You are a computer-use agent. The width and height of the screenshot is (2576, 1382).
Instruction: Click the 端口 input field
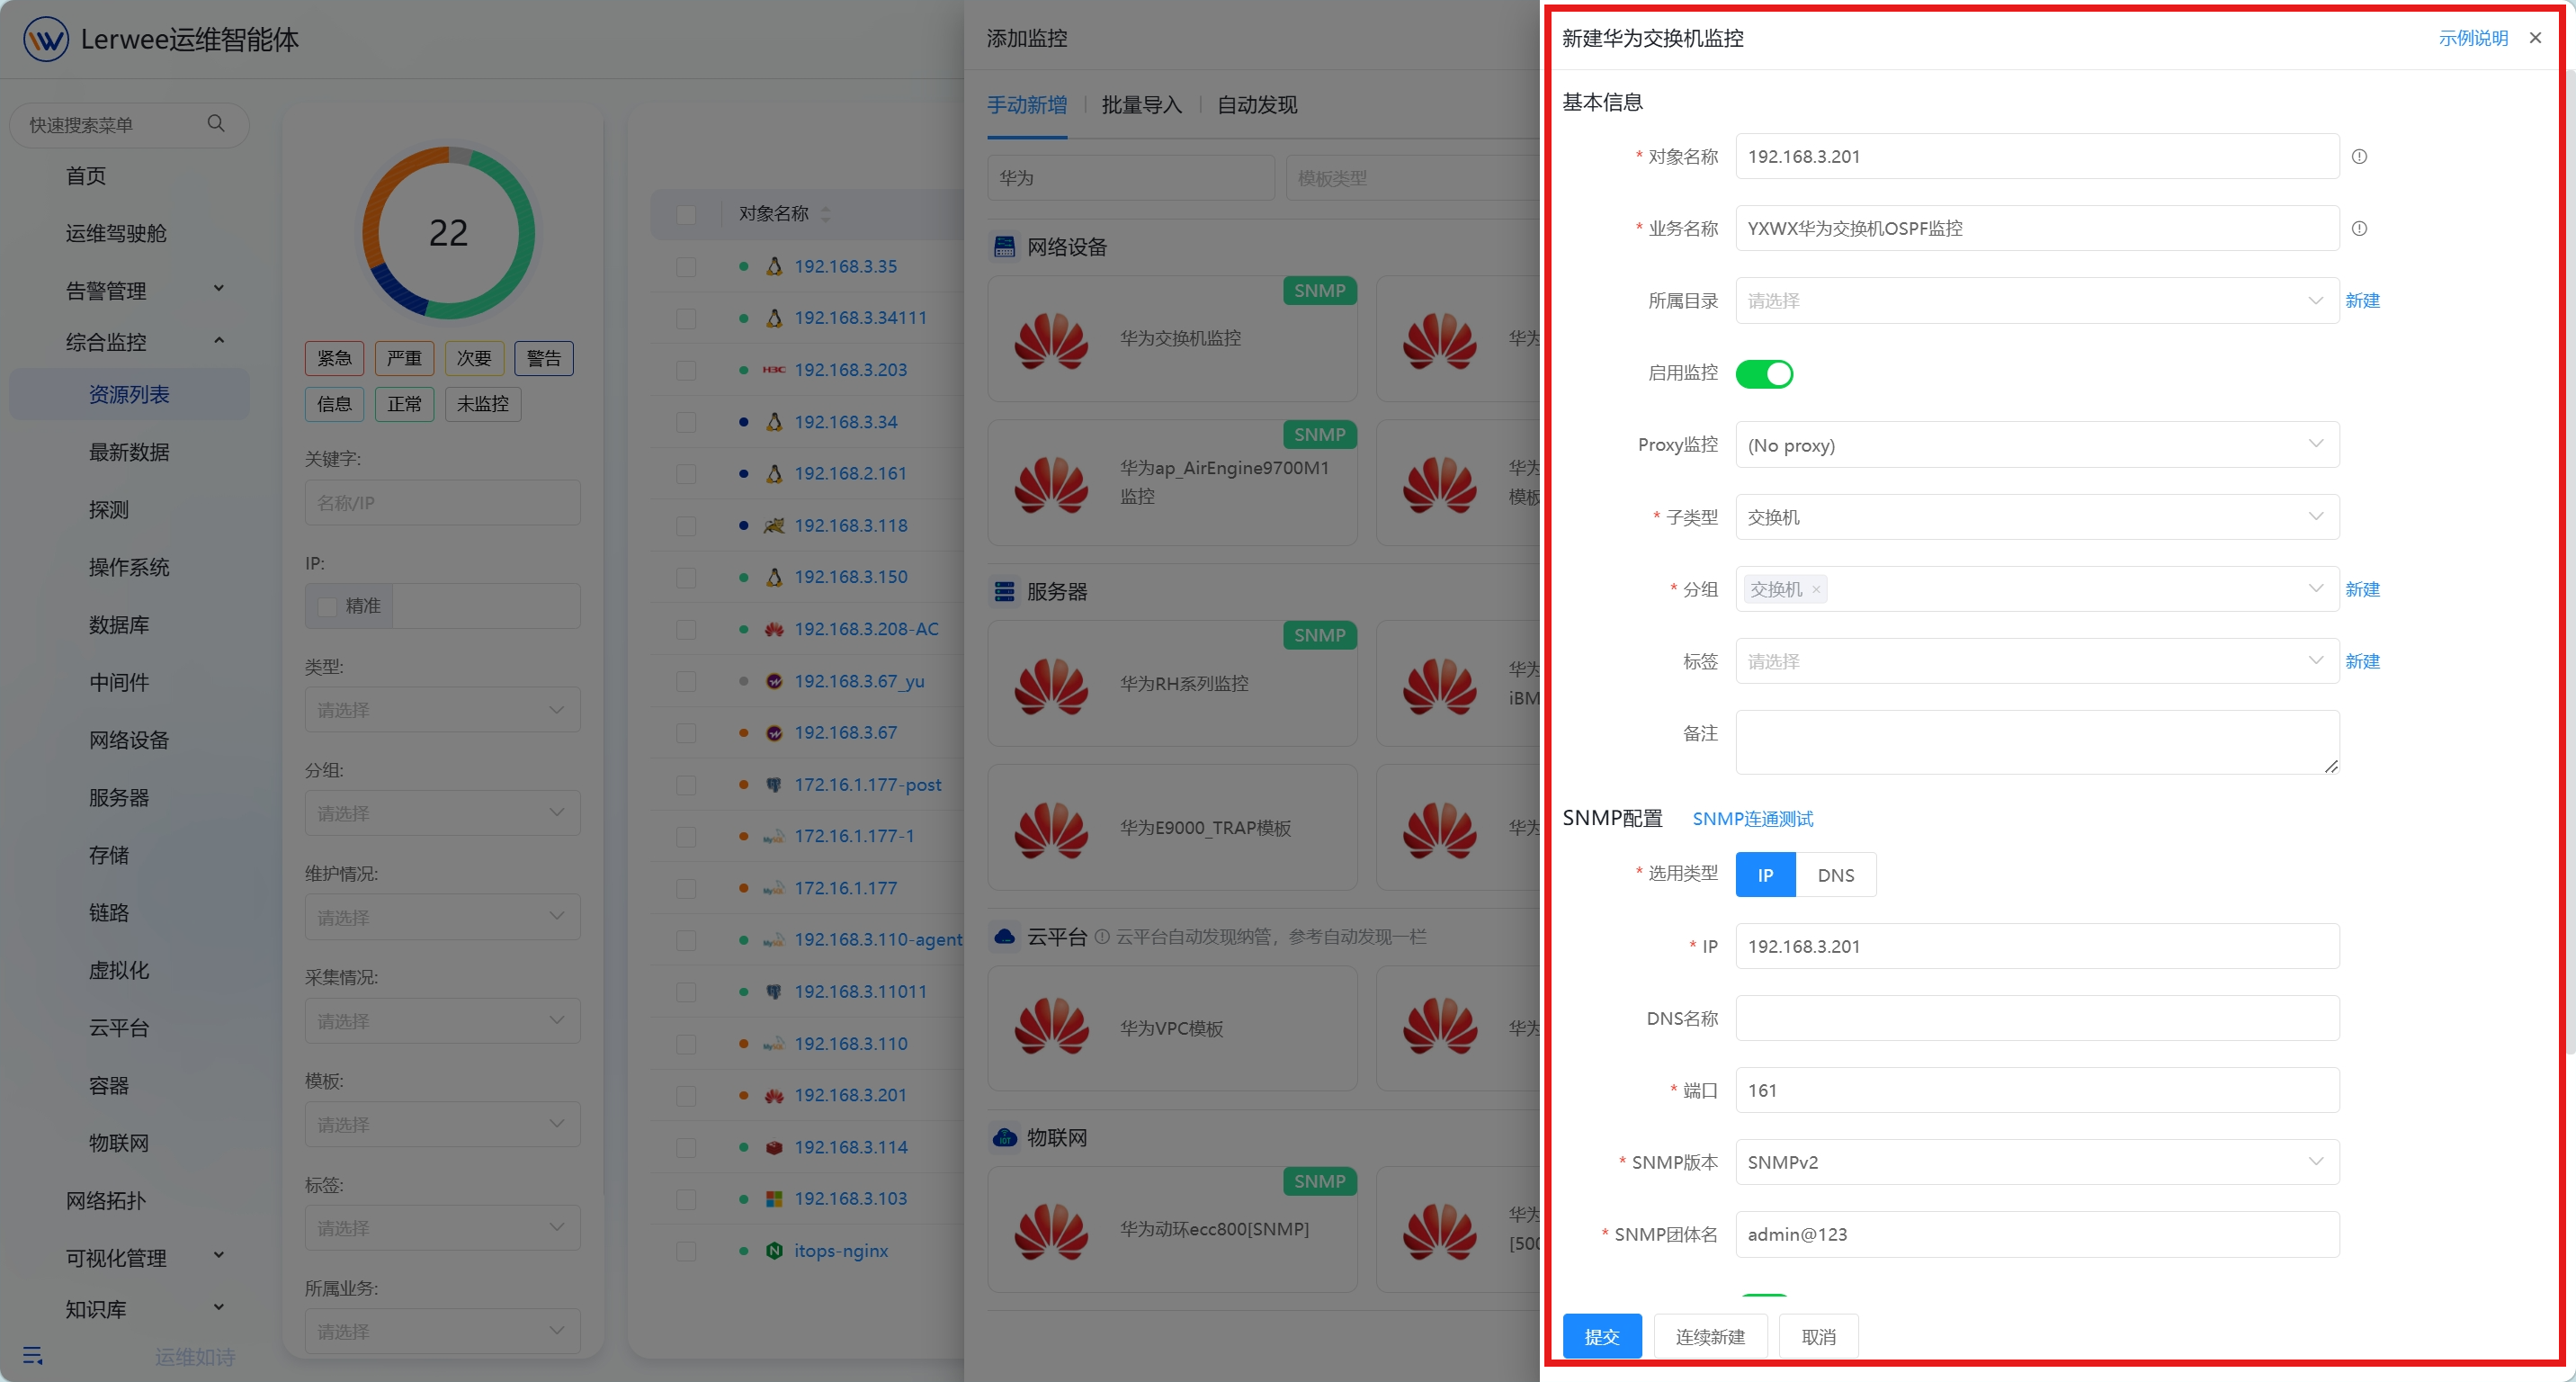[x=2037, y=1090]
